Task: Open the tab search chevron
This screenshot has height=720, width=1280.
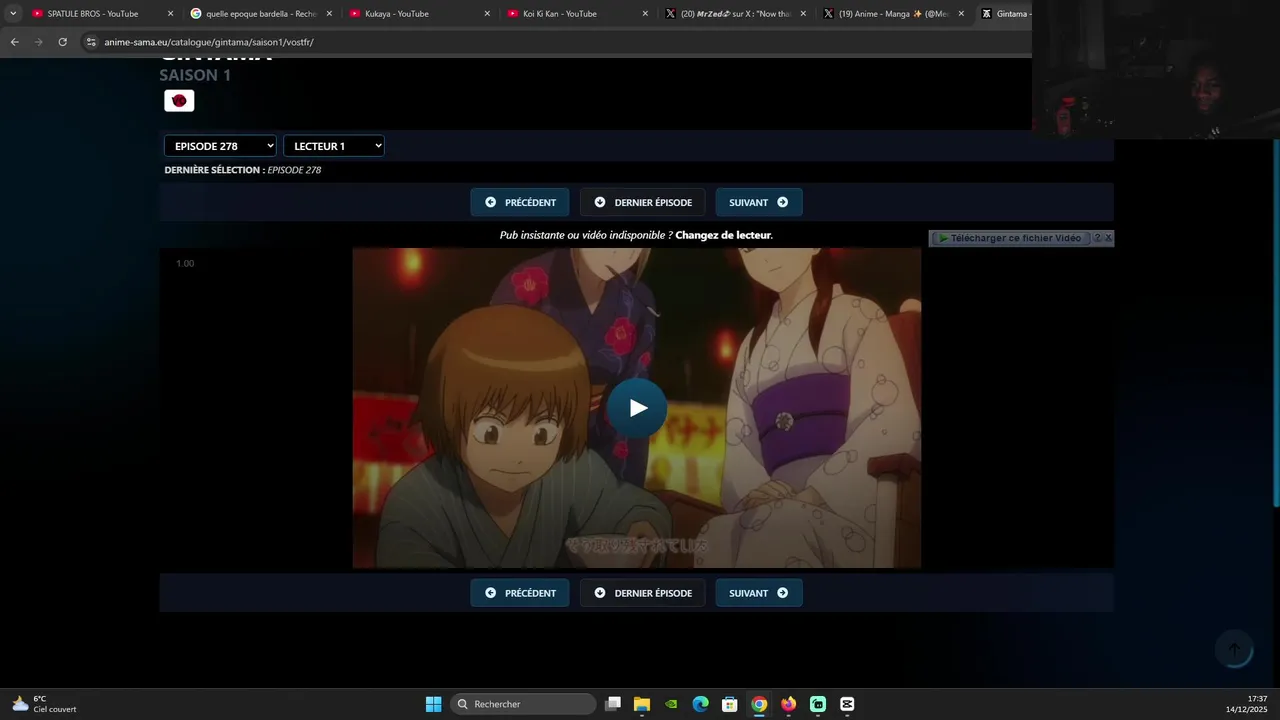Action: pos(13,14)
